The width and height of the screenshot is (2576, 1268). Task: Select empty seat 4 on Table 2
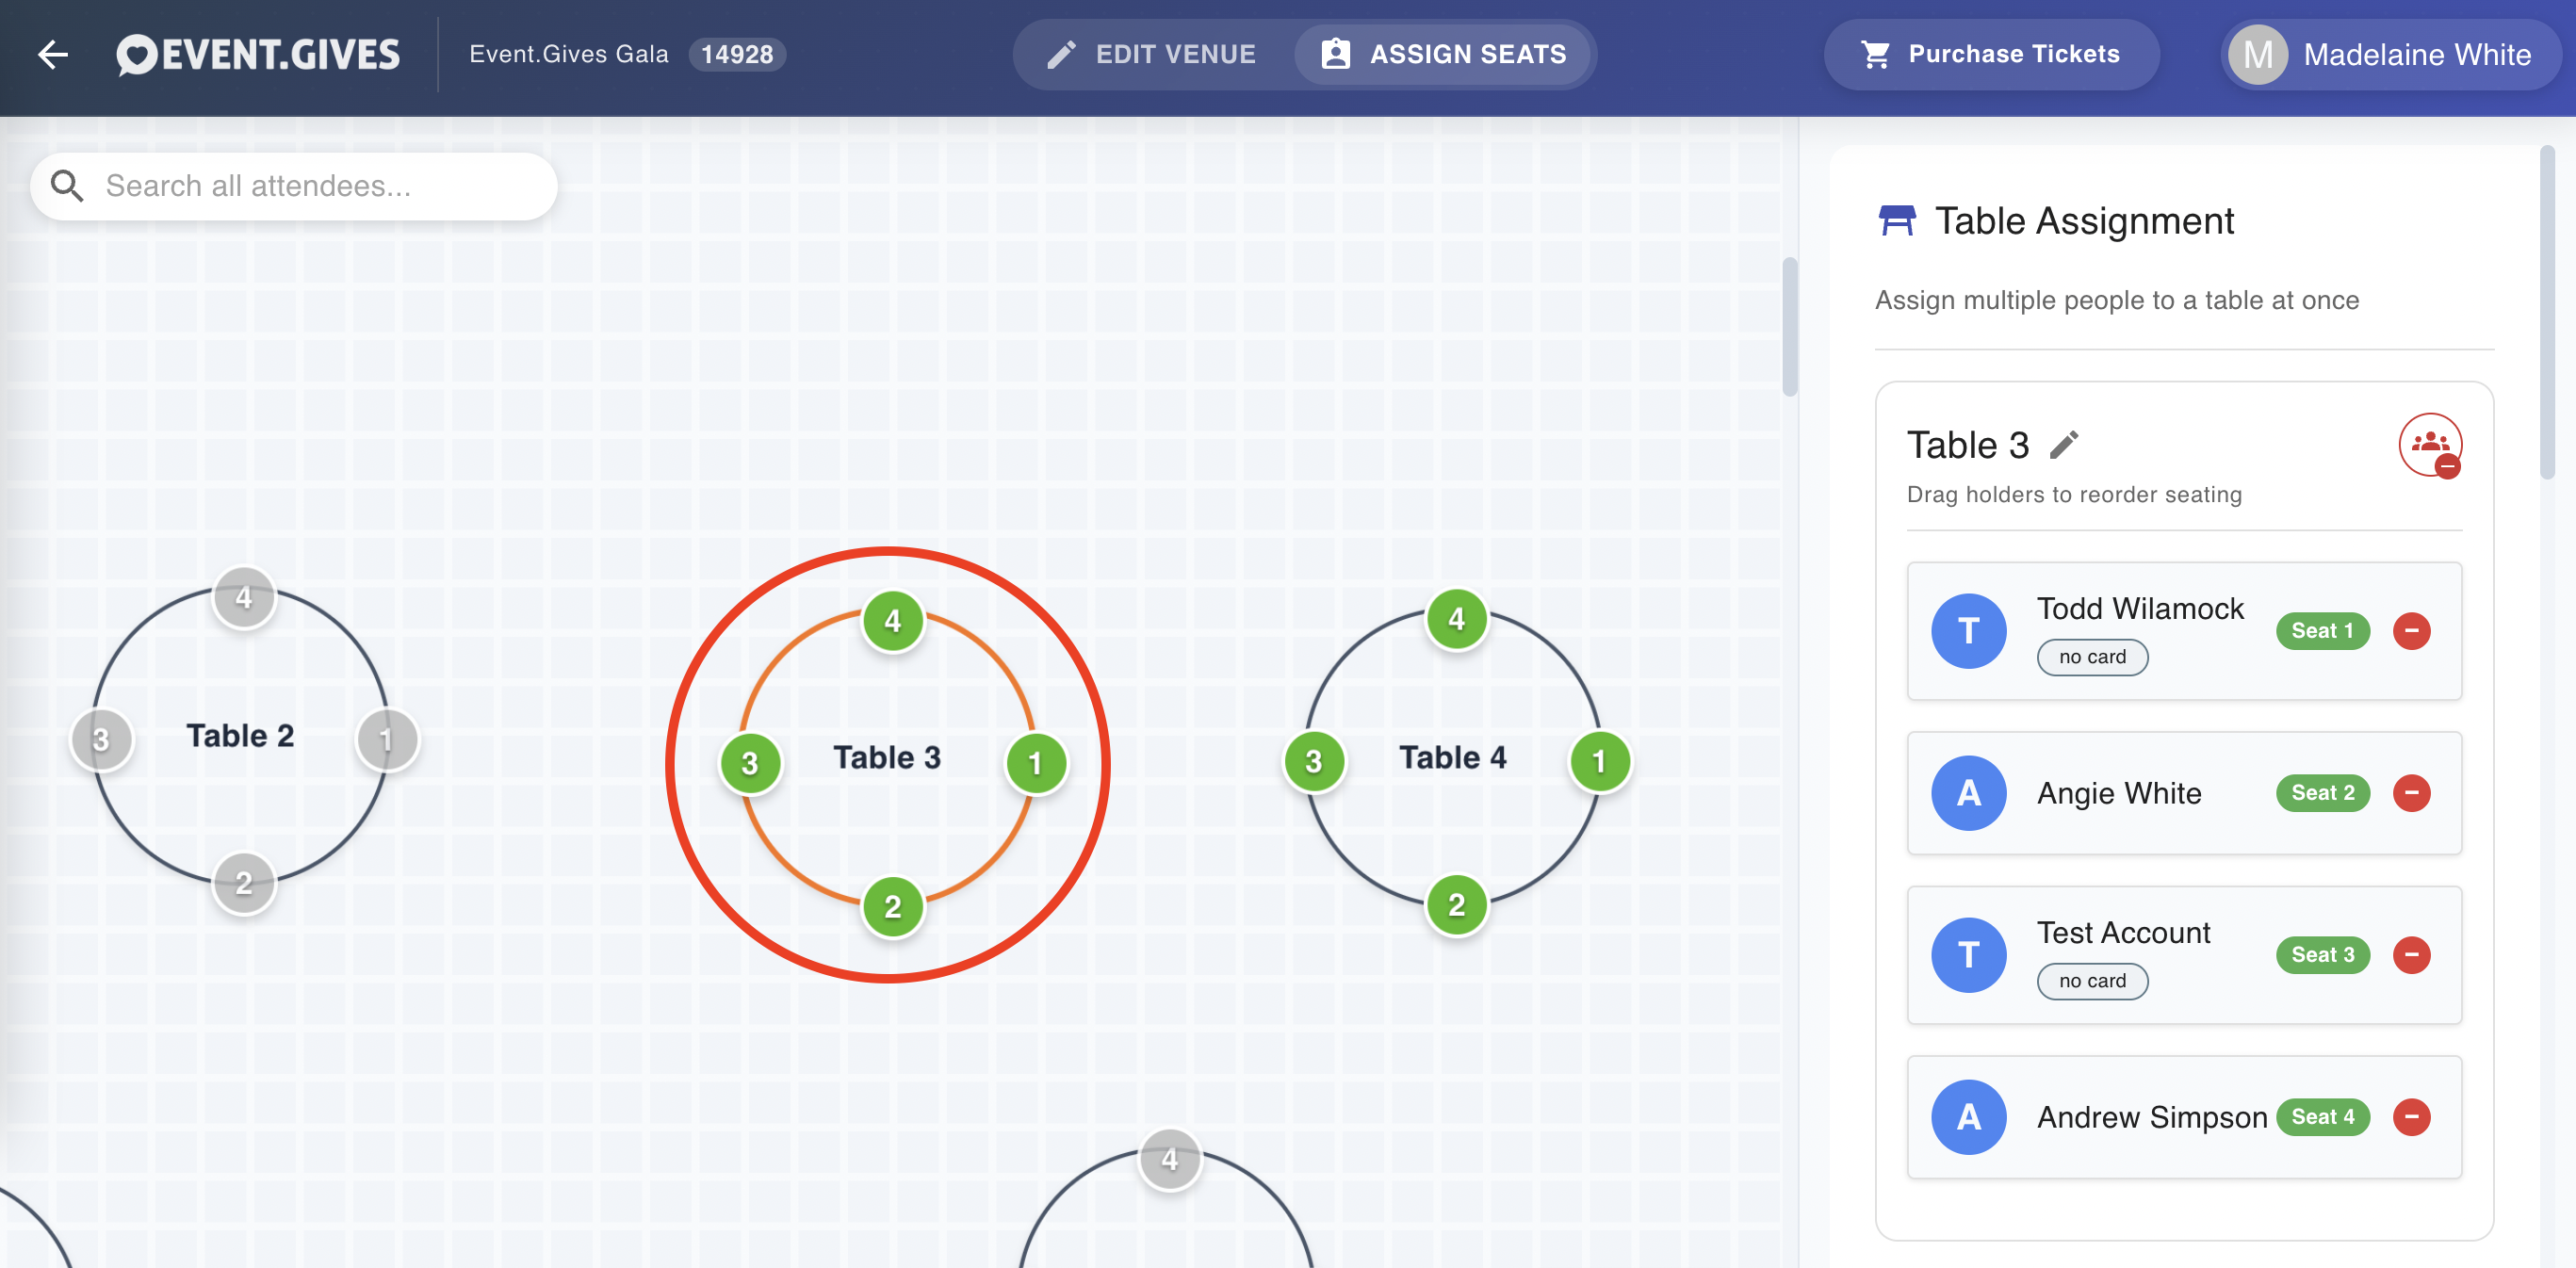[243, 598]
